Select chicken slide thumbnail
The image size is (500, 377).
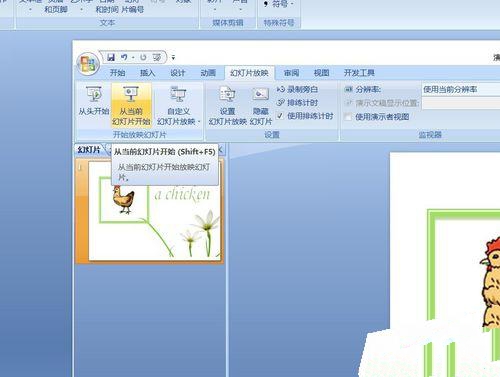click(154, 211)
